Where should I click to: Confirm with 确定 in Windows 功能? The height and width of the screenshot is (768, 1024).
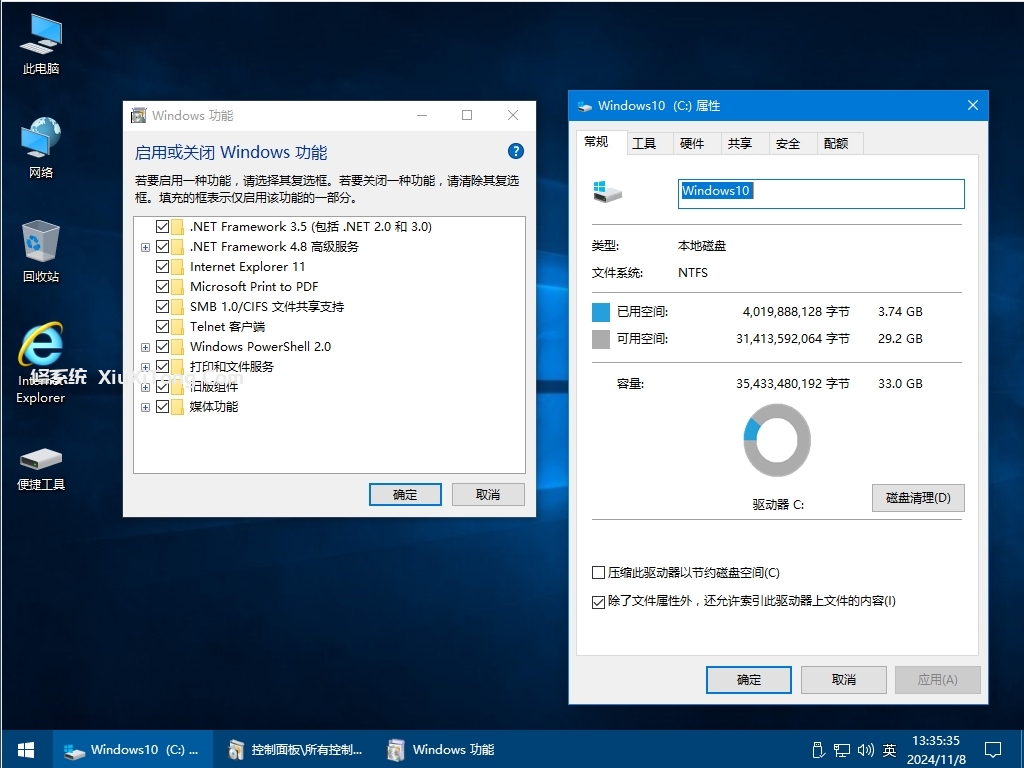[x=405, y=494]
